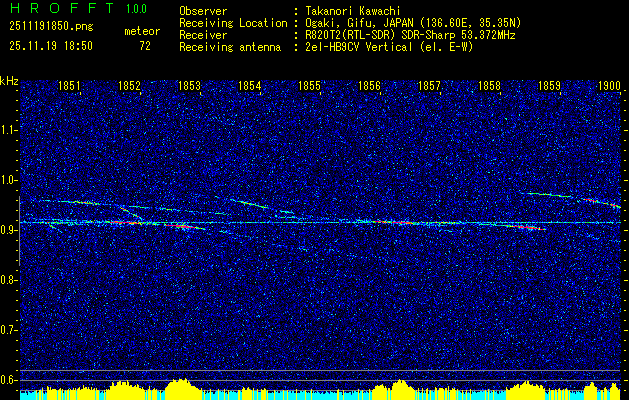Click the 1854 time marker

250,85
